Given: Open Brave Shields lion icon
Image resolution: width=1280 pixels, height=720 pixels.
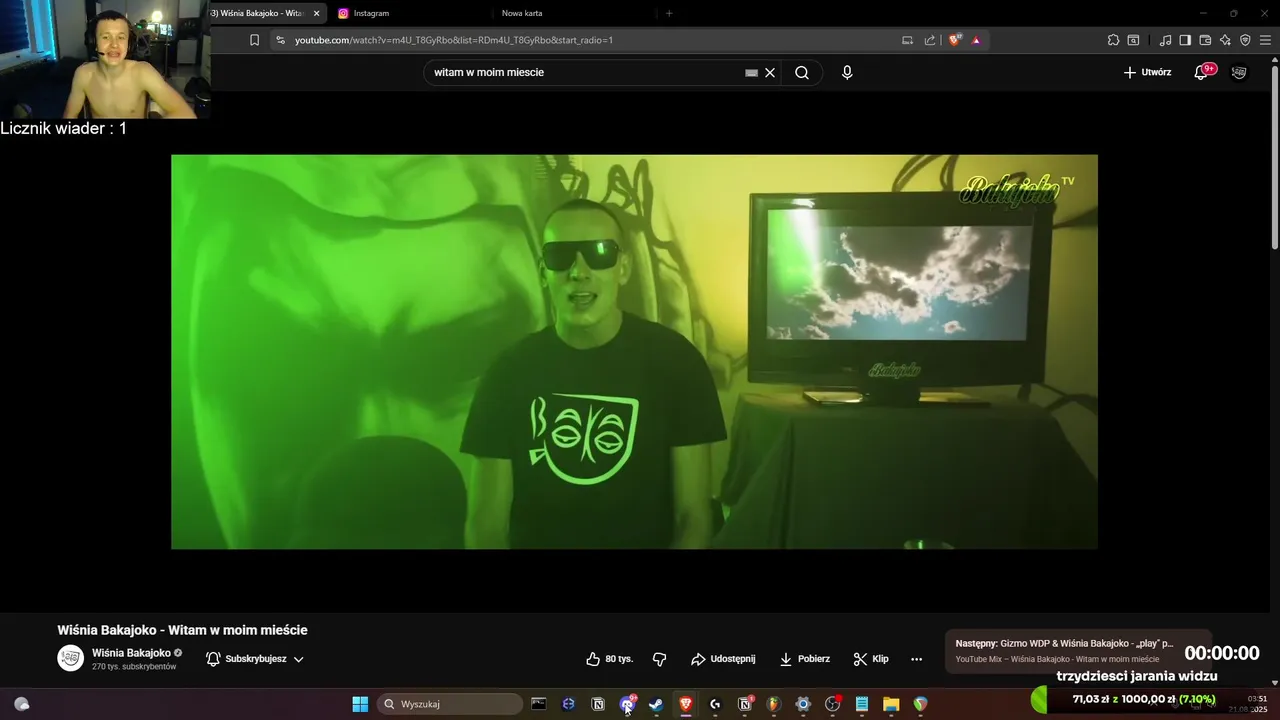Looking at the screenshot, I should pos(954,40).
